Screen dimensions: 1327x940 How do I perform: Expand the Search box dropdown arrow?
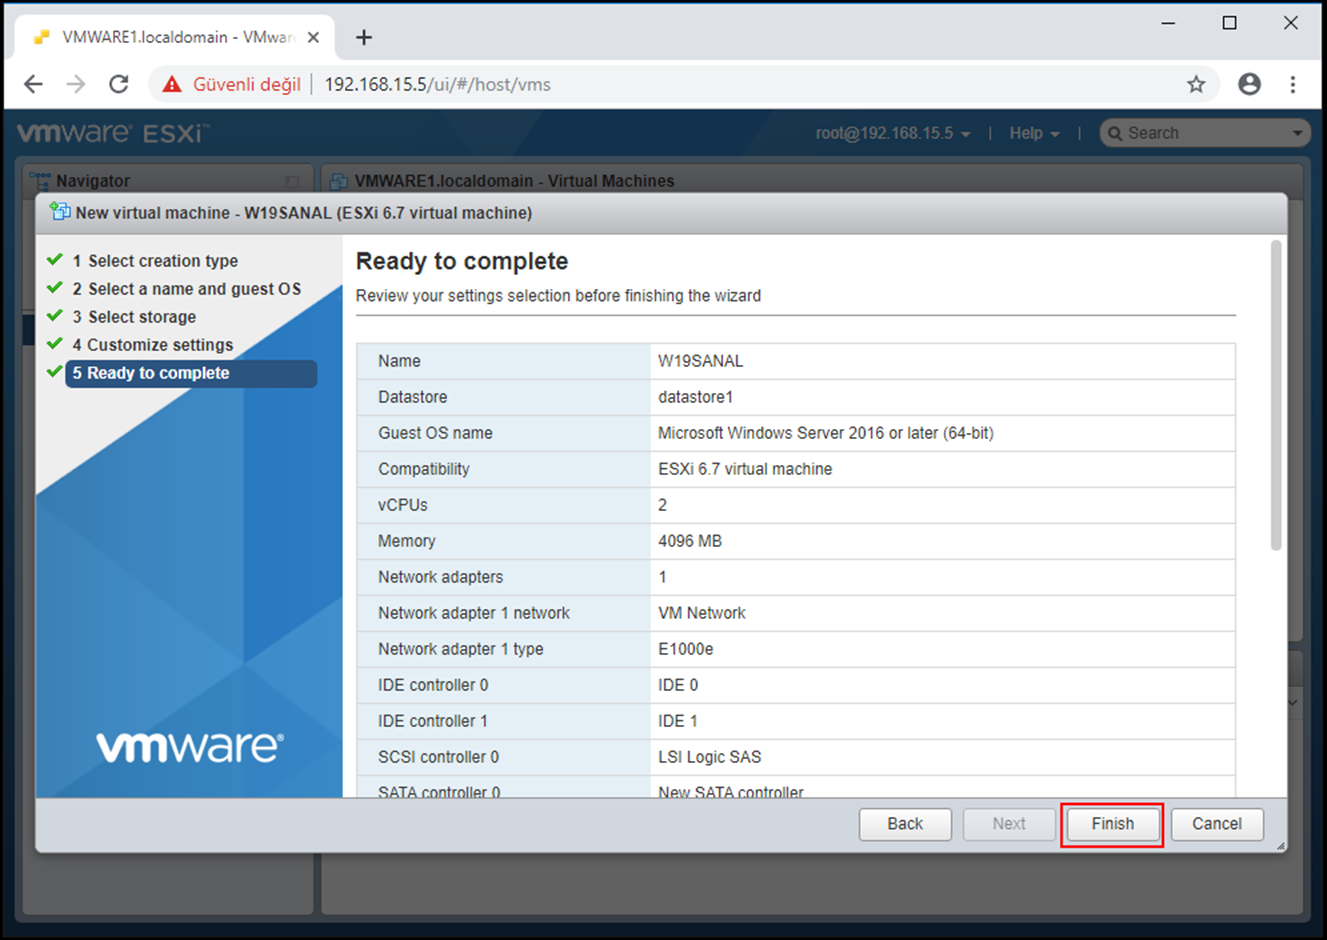pyautogui.click(x=1297, y=133)
